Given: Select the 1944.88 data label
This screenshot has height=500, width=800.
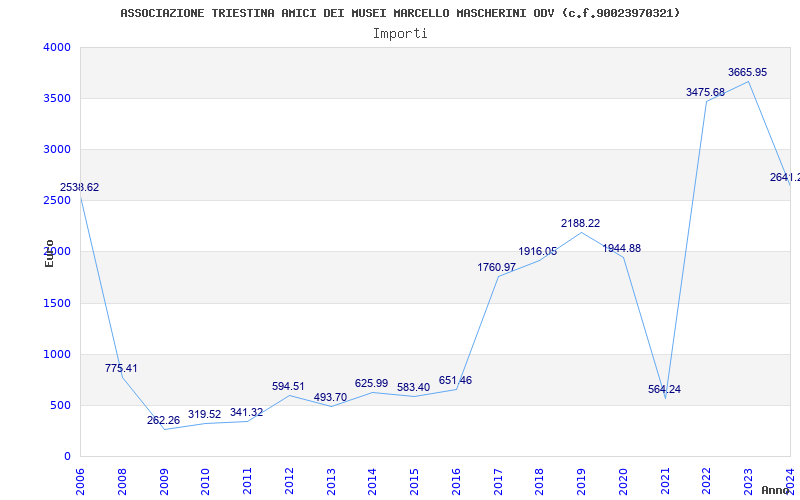Looking at the screenshot, I should click(621, 248).
